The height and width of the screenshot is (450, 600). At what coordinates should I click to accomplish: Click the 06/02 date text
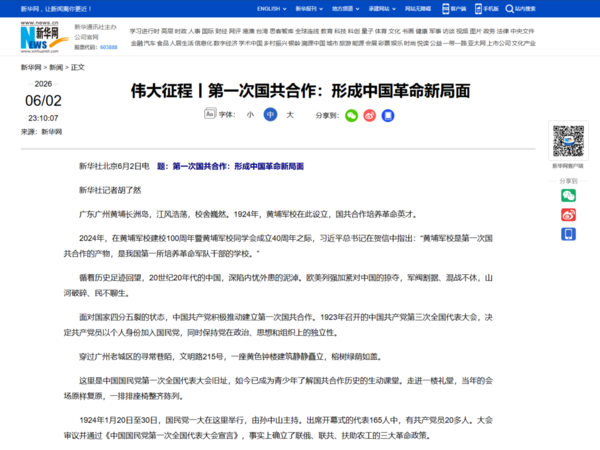pos(43,101)
